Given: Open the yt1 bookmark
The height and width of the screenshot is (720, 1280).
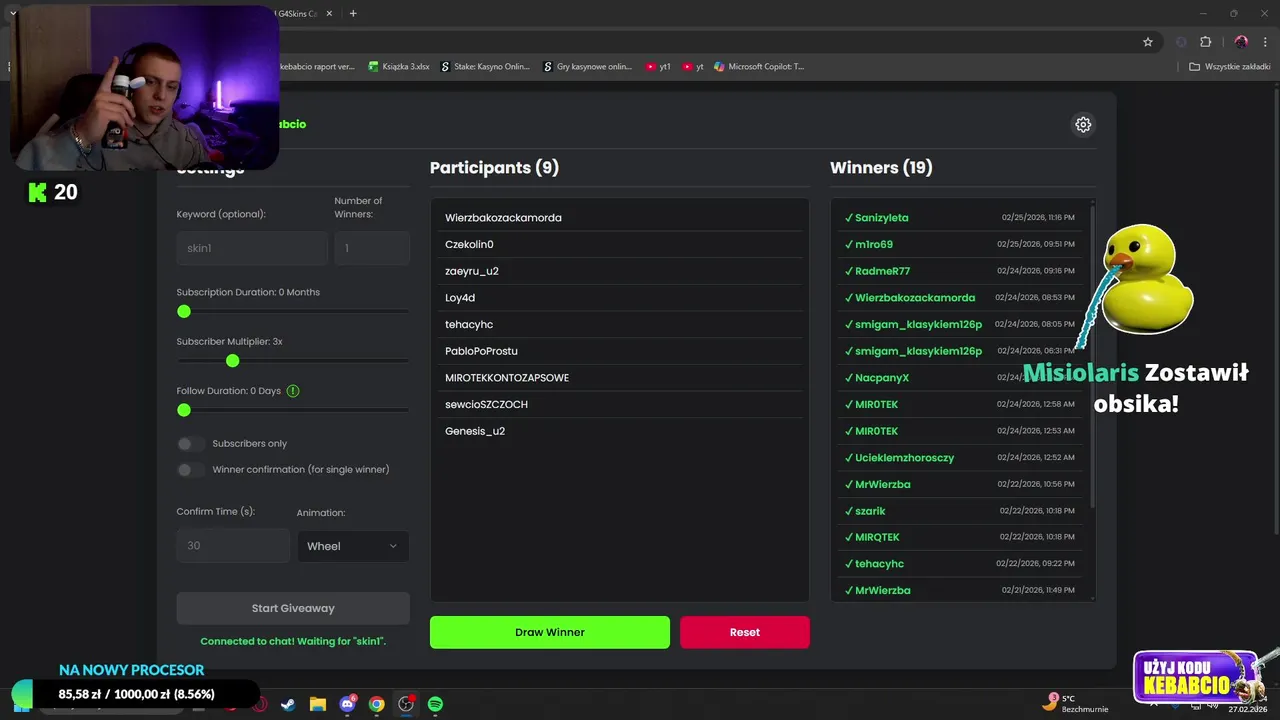Looking at the screenshot, I should click(x=658, y=67).
